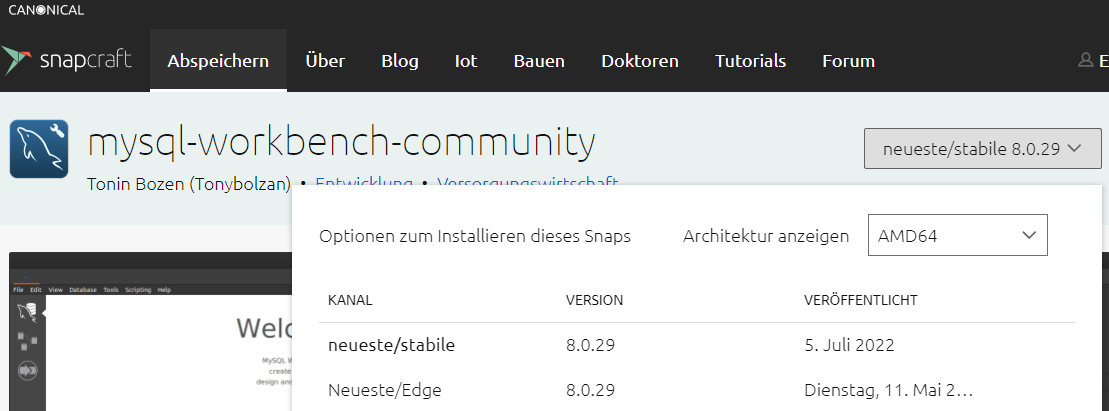Click the Snapcraft bird logo
The image size is (1109, 411).
tap(16, 61)
